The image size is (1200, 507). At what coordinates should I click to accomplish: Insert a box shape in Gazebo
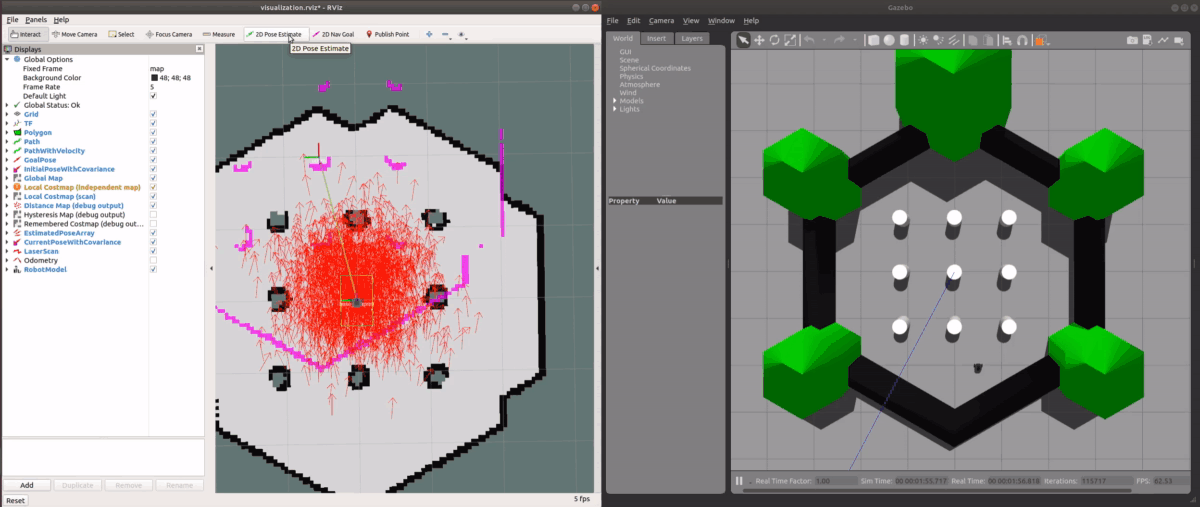[874, 40]
